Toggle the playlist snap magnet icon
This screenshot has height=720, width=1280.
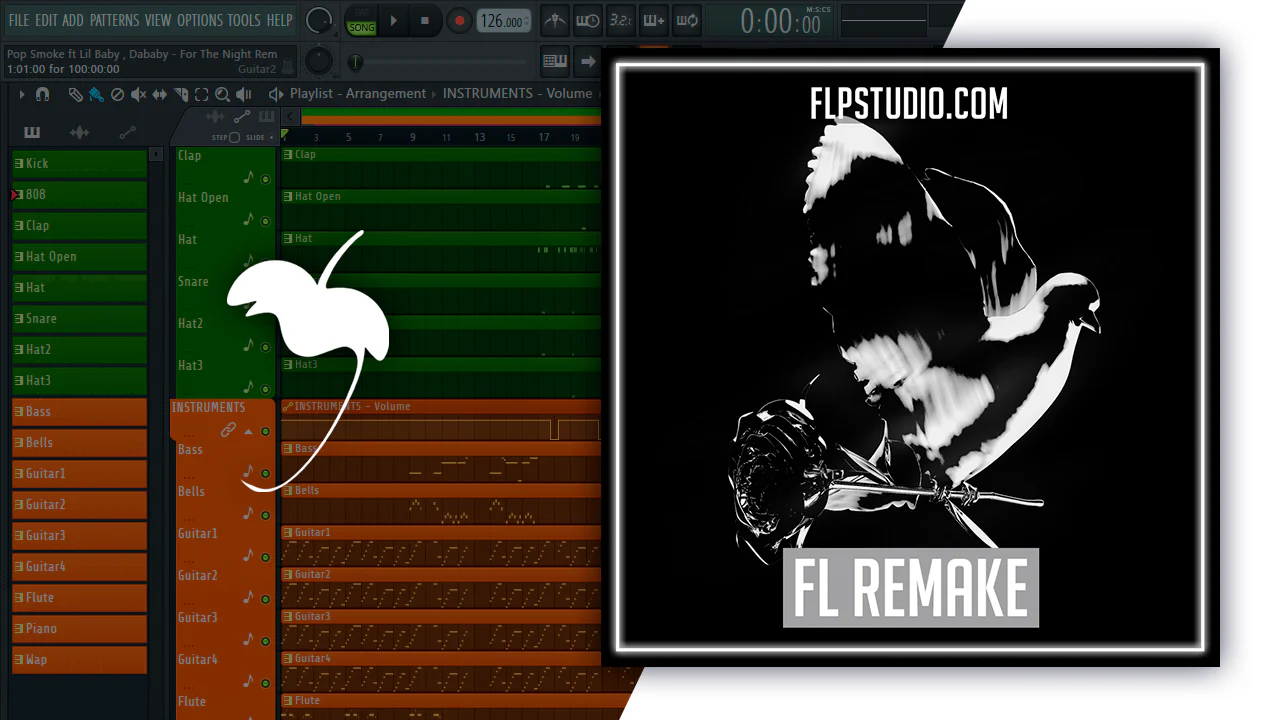(42, 94)
